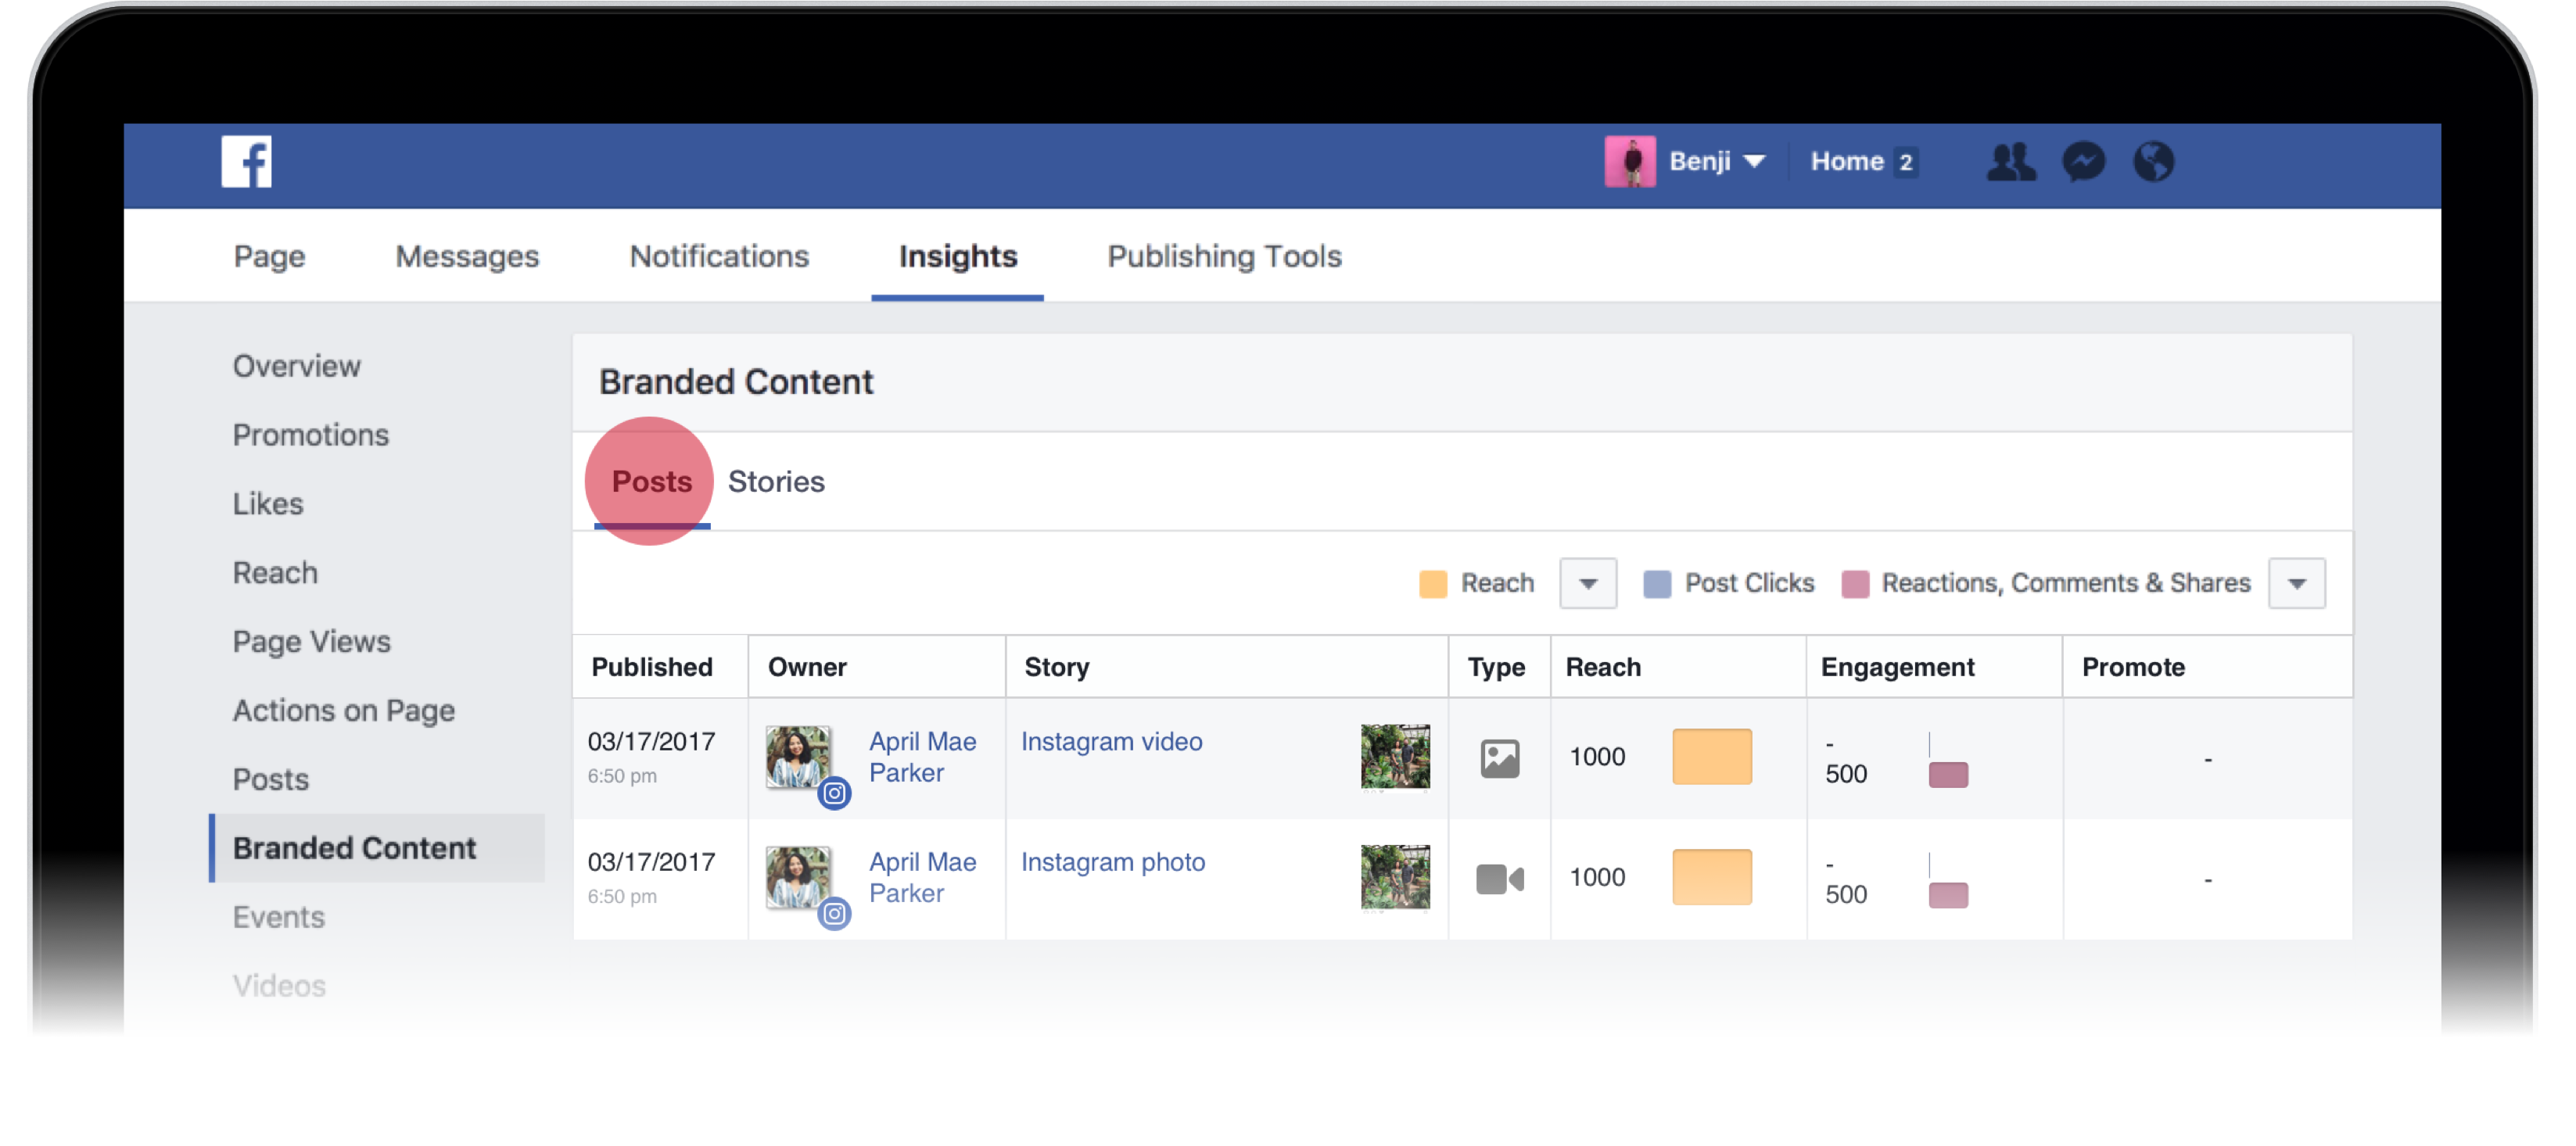Select the Posts tab under Branded Content
This screenshot has height=1146, width=2576.
(651, 482)
